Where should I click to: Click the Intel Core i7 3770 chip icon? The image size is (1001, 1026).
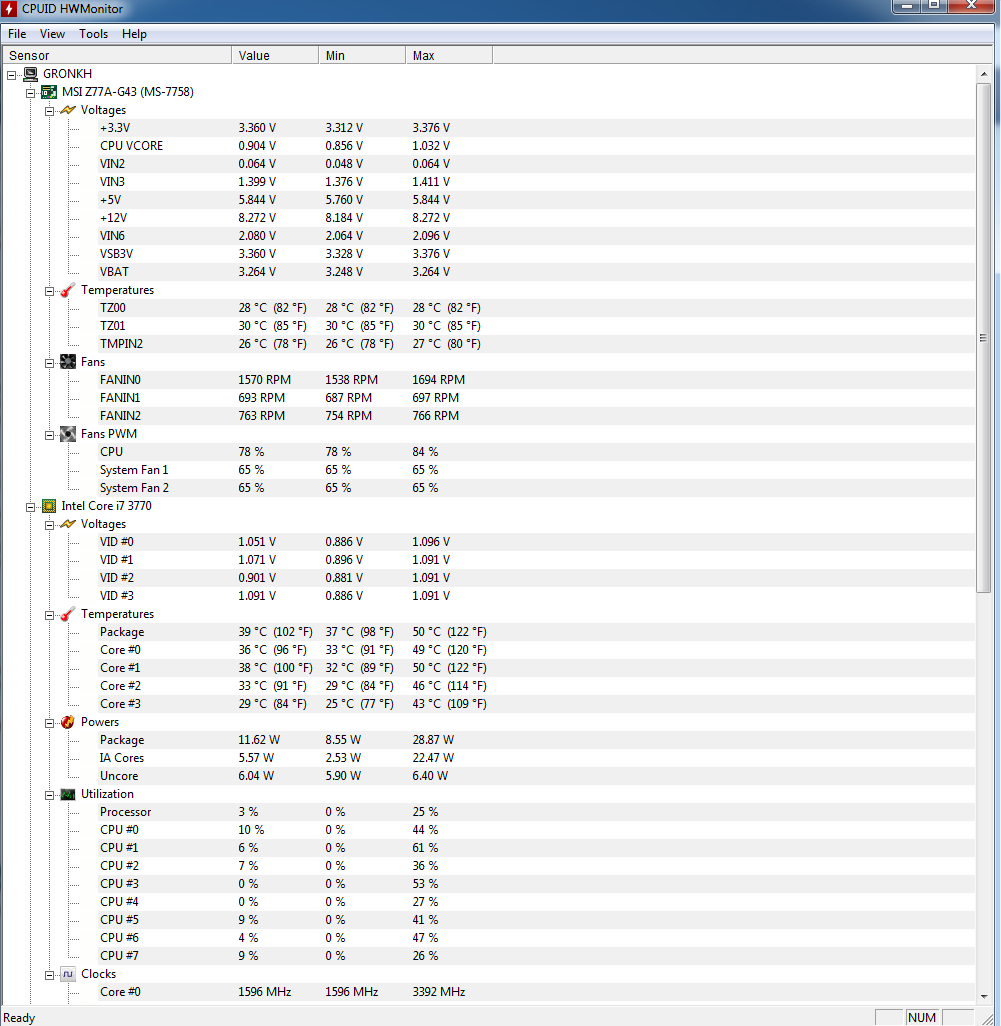(x=49, y=506)
